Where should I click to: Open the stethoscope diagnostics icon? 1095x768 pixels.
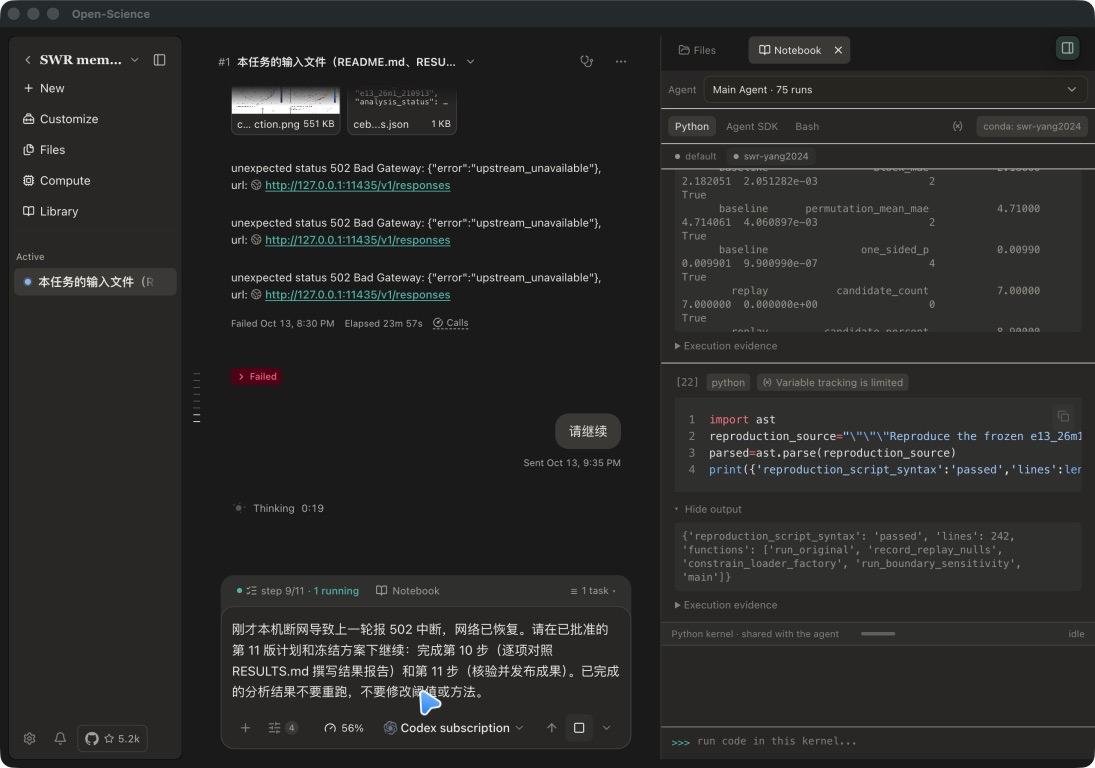tap(587, 61)
